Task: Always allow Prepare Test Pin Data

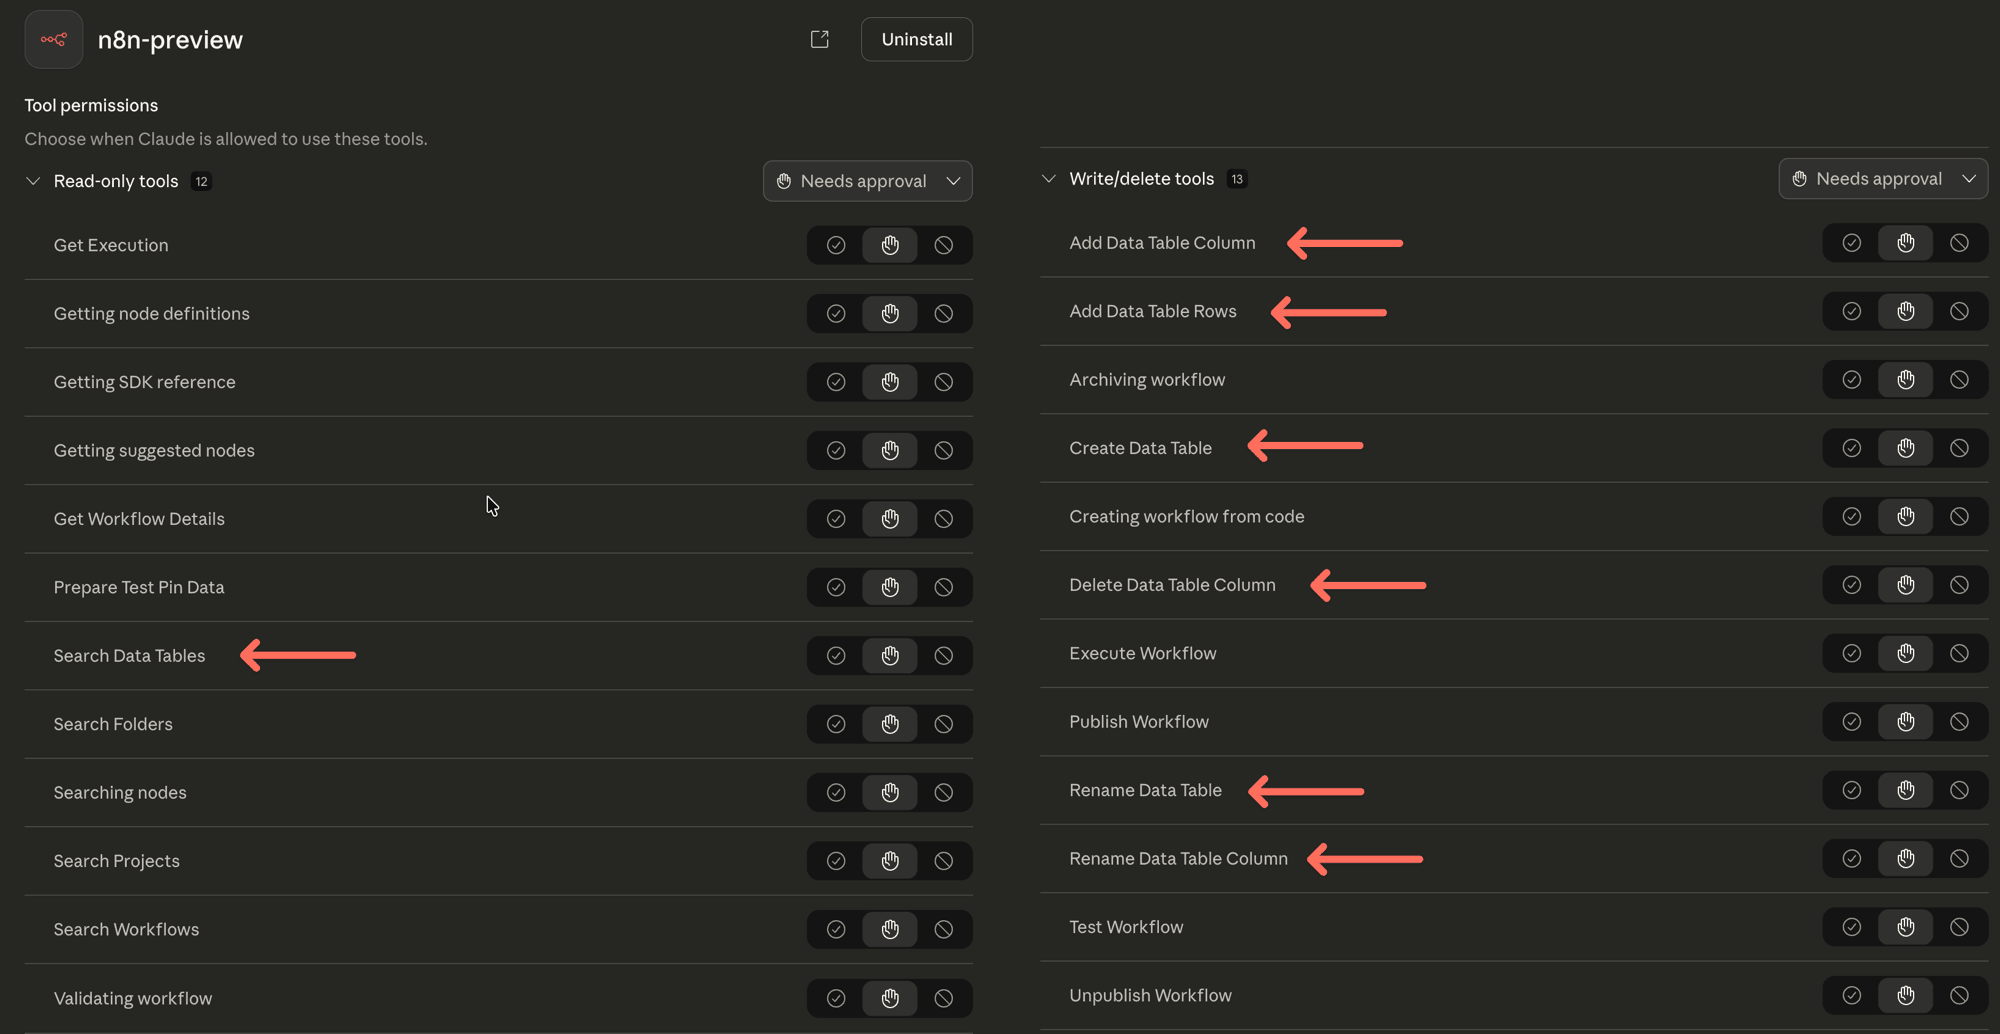Action: 836,588
